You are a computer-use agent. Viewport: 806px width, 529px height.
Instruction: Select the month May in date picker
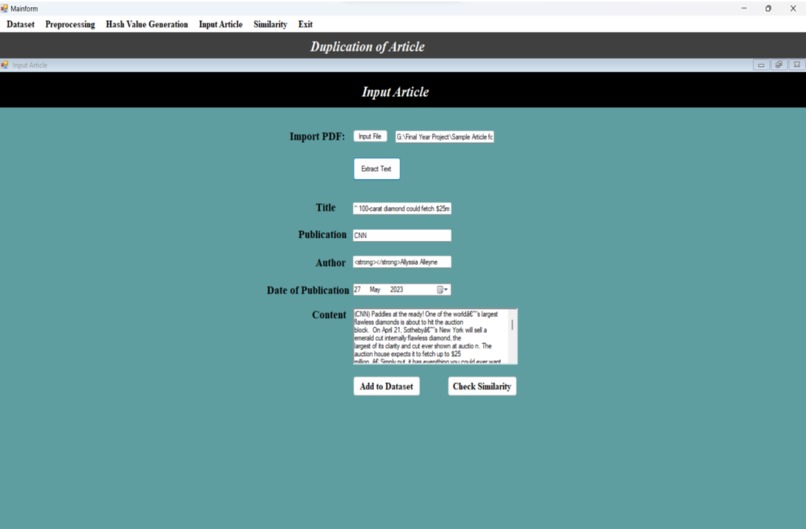click(375, 290)
